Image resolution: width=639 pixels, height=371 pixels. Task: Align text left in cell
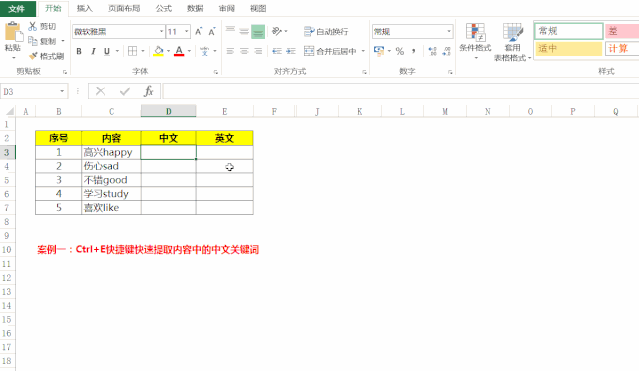point(230,51)
